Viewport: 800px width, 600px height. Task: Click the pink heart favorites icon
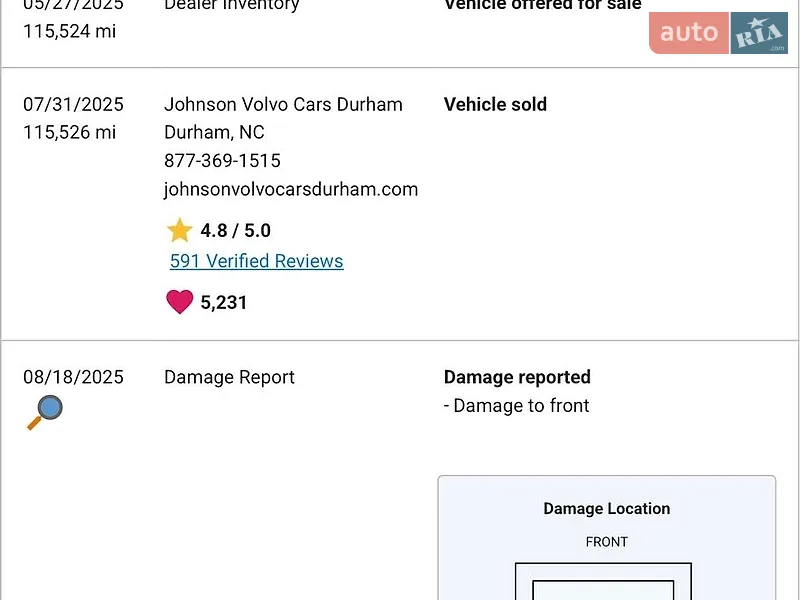(x=180, y=302)
